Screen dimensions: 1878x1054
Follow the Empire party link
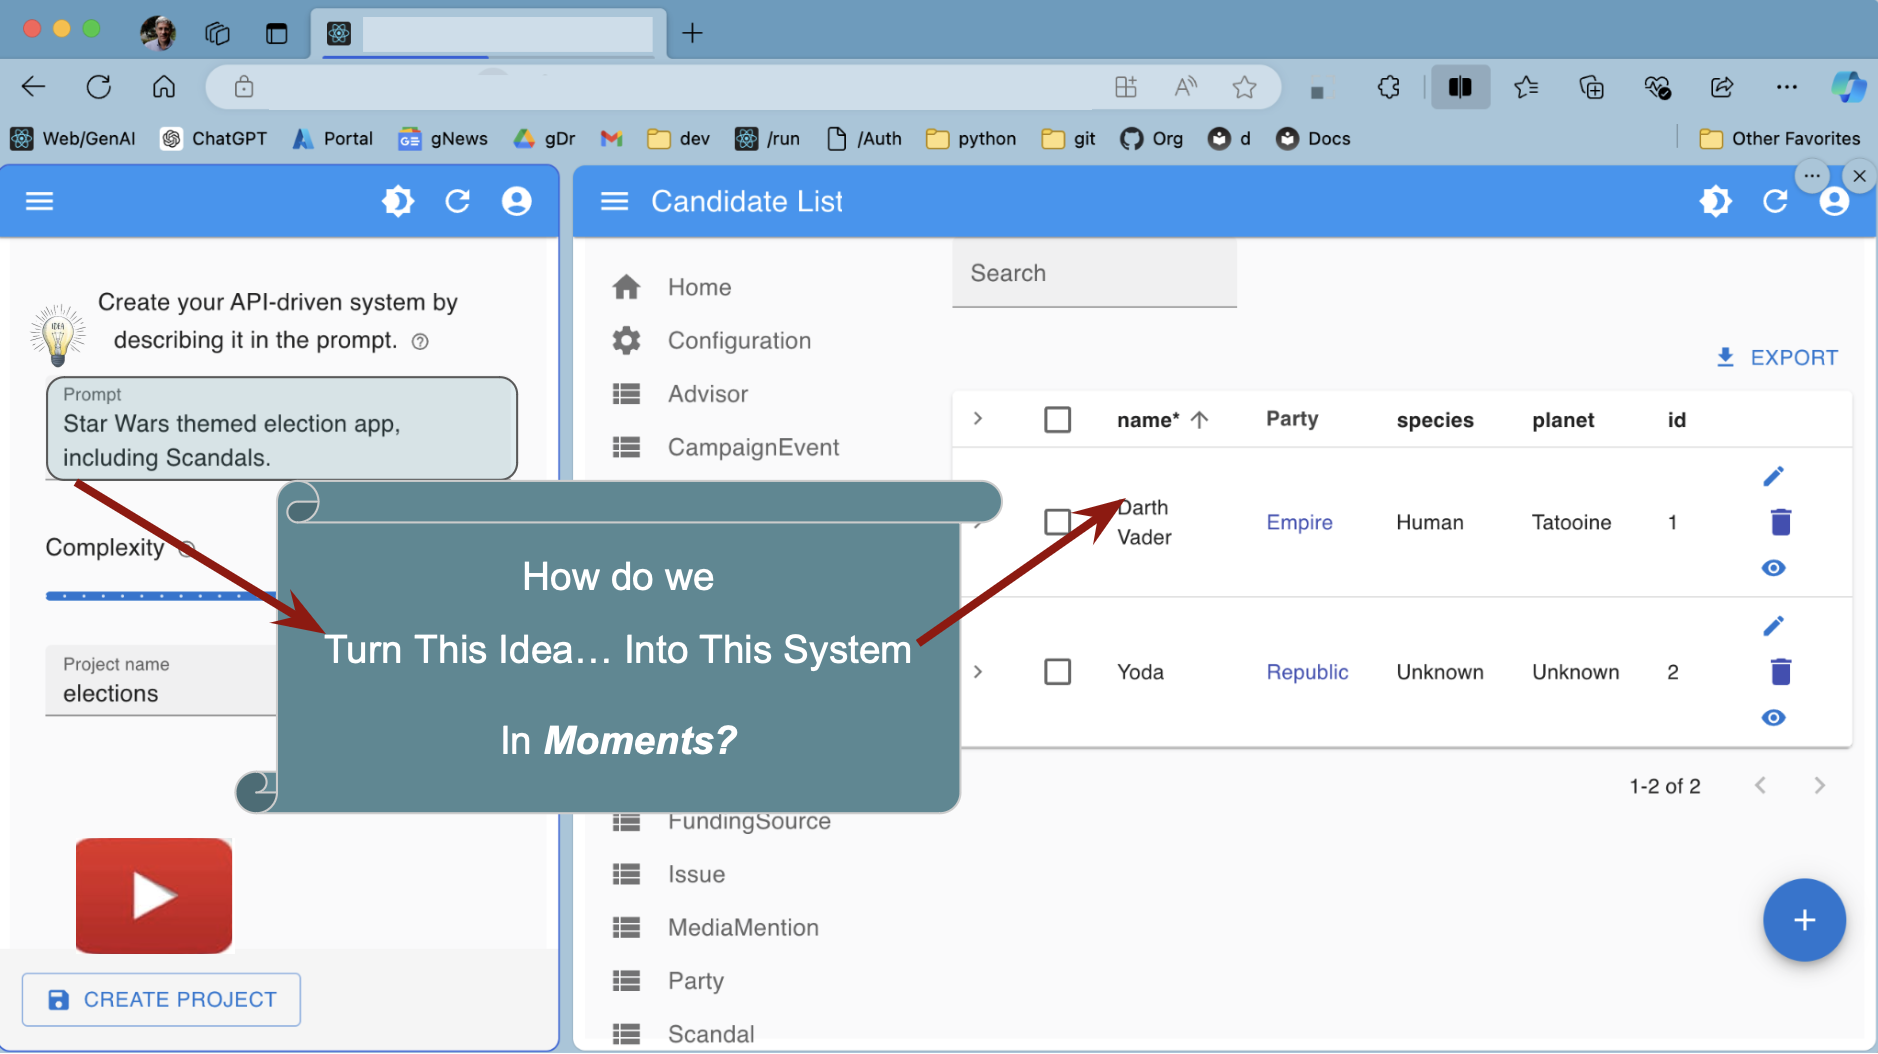click(x=1299, y=522)
